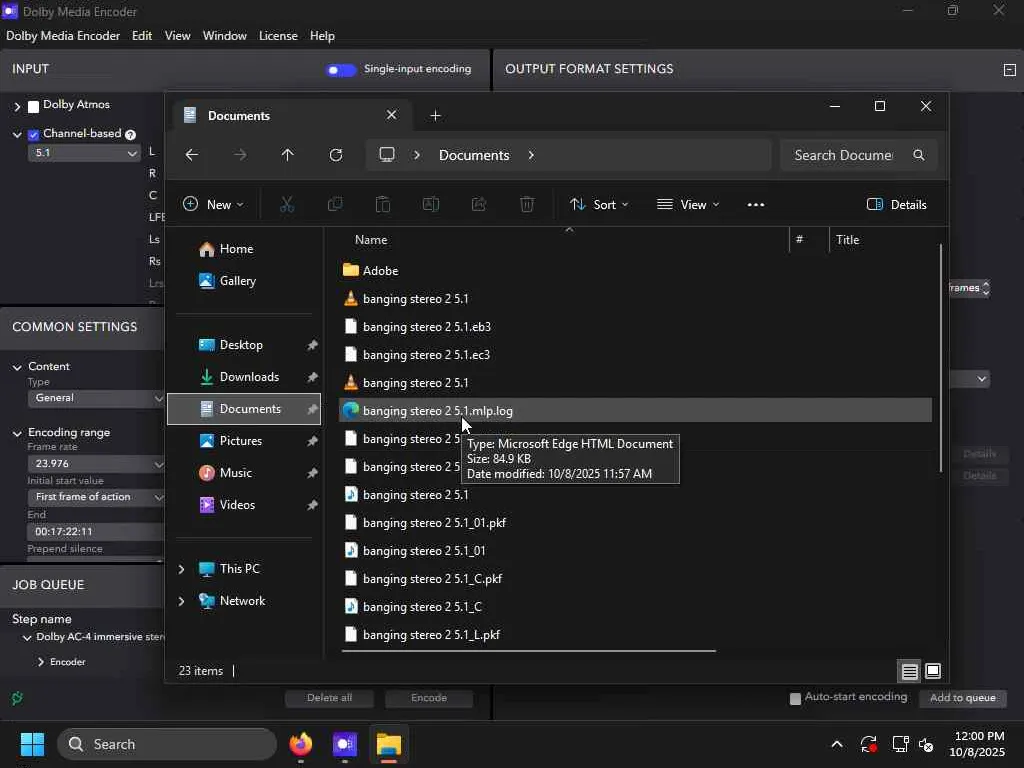Click the Paste clipboard icon in Explorer
This screenshot has width=1024, height=768.
tap(383, 204)
